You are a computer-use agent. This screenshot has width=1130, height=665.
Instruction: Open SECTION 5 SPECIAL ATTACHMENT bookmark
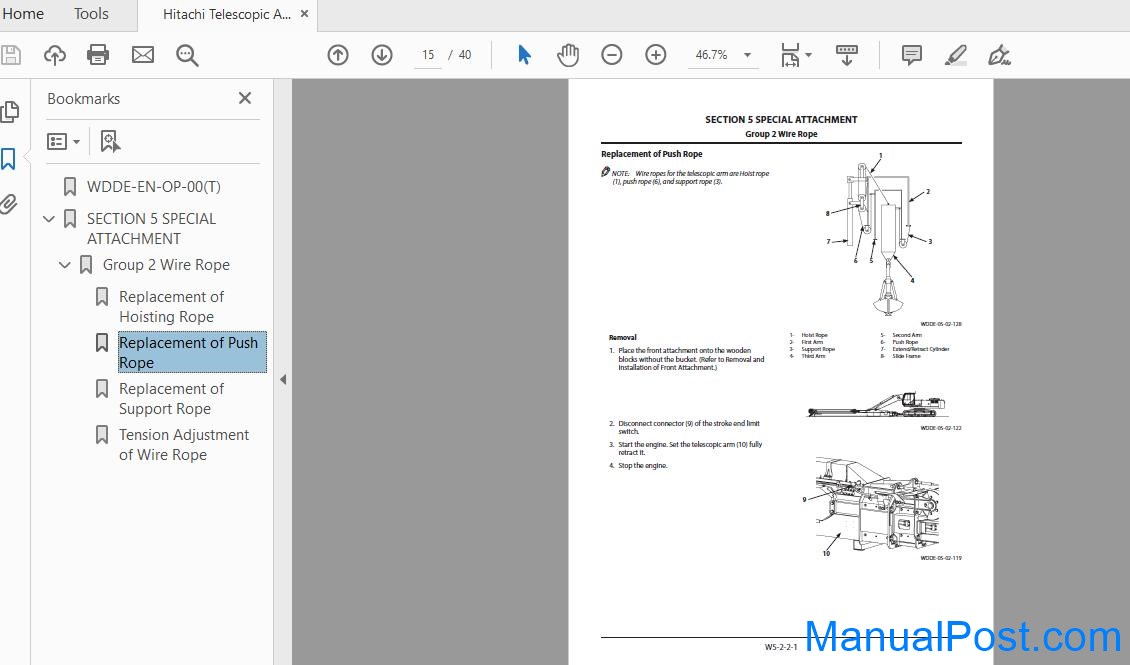[151, 228]
